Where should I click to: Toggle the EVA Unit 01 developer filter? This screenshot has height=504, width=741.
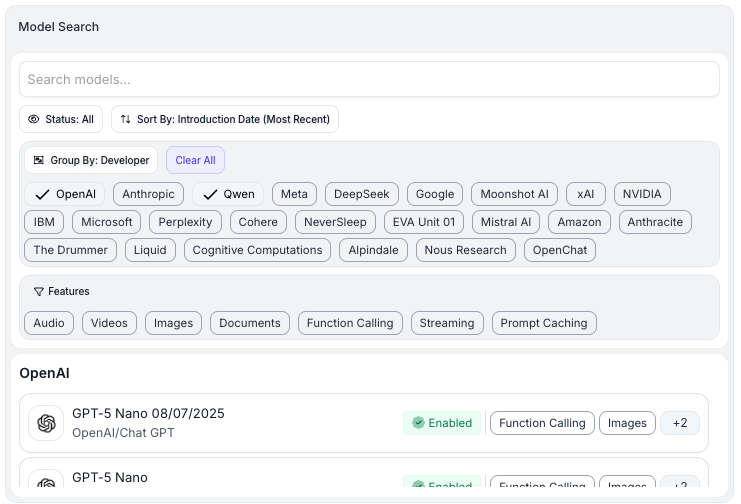tap(424, 222)
